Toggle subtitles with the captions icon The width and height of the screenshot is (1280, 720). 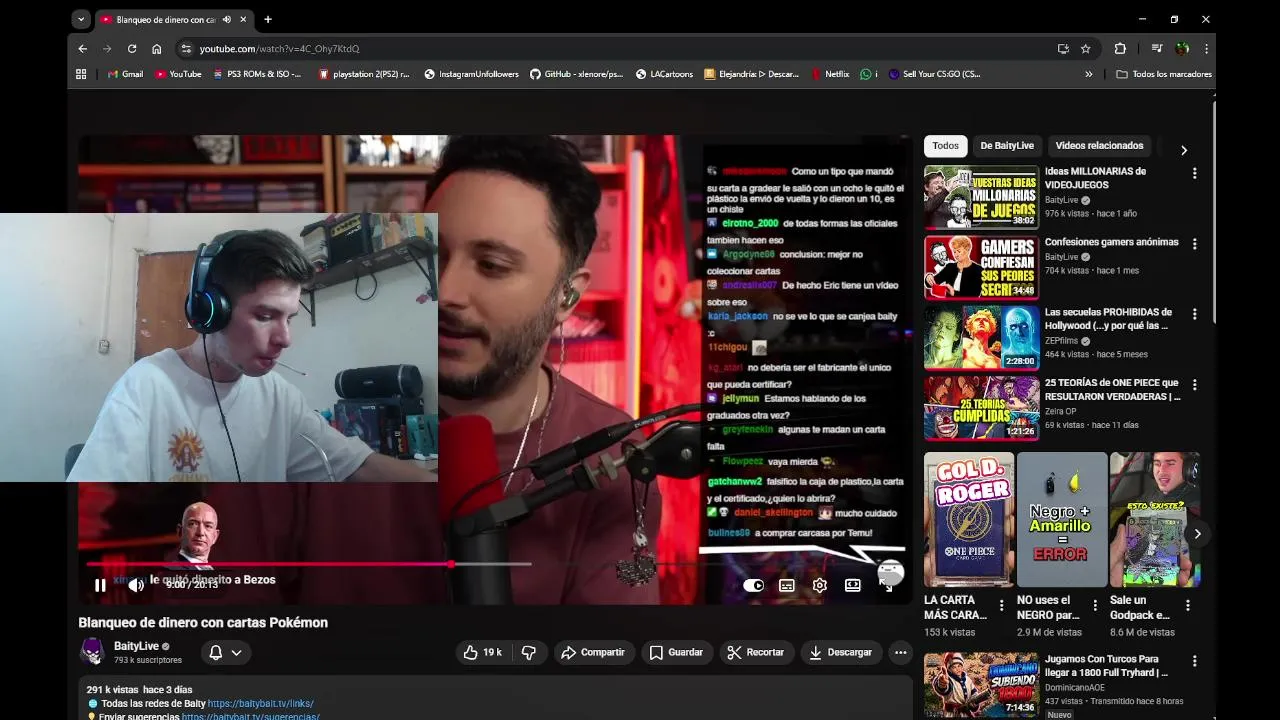coord(787,585)
